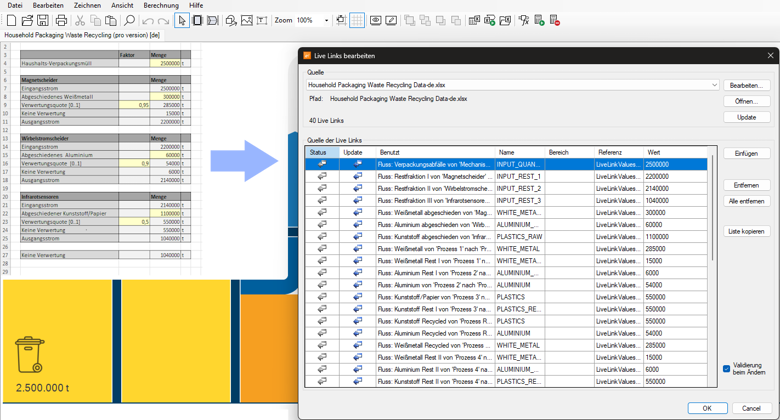Open the Zeichnen menu
780x420 pixels.
[x=87, y=5]
